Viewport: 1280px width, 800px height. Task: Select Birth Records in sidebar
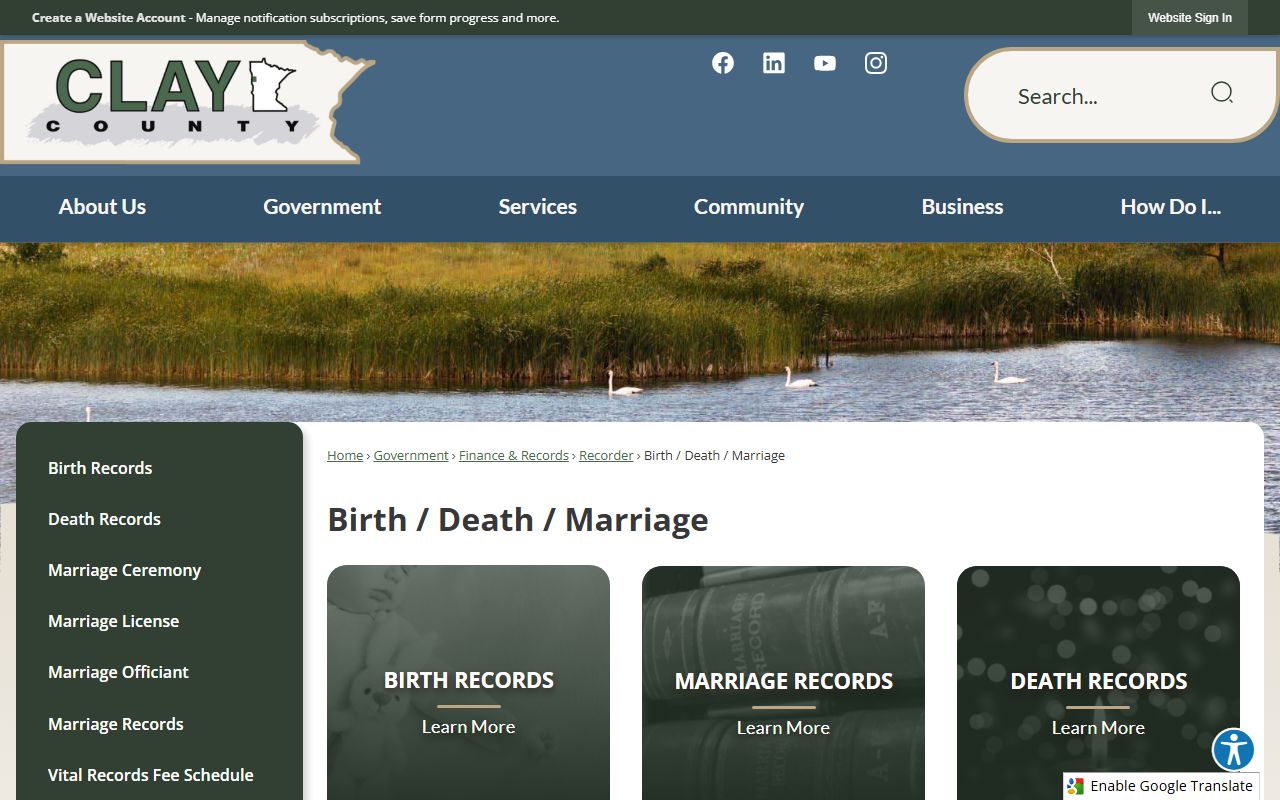tap(100, 468)
